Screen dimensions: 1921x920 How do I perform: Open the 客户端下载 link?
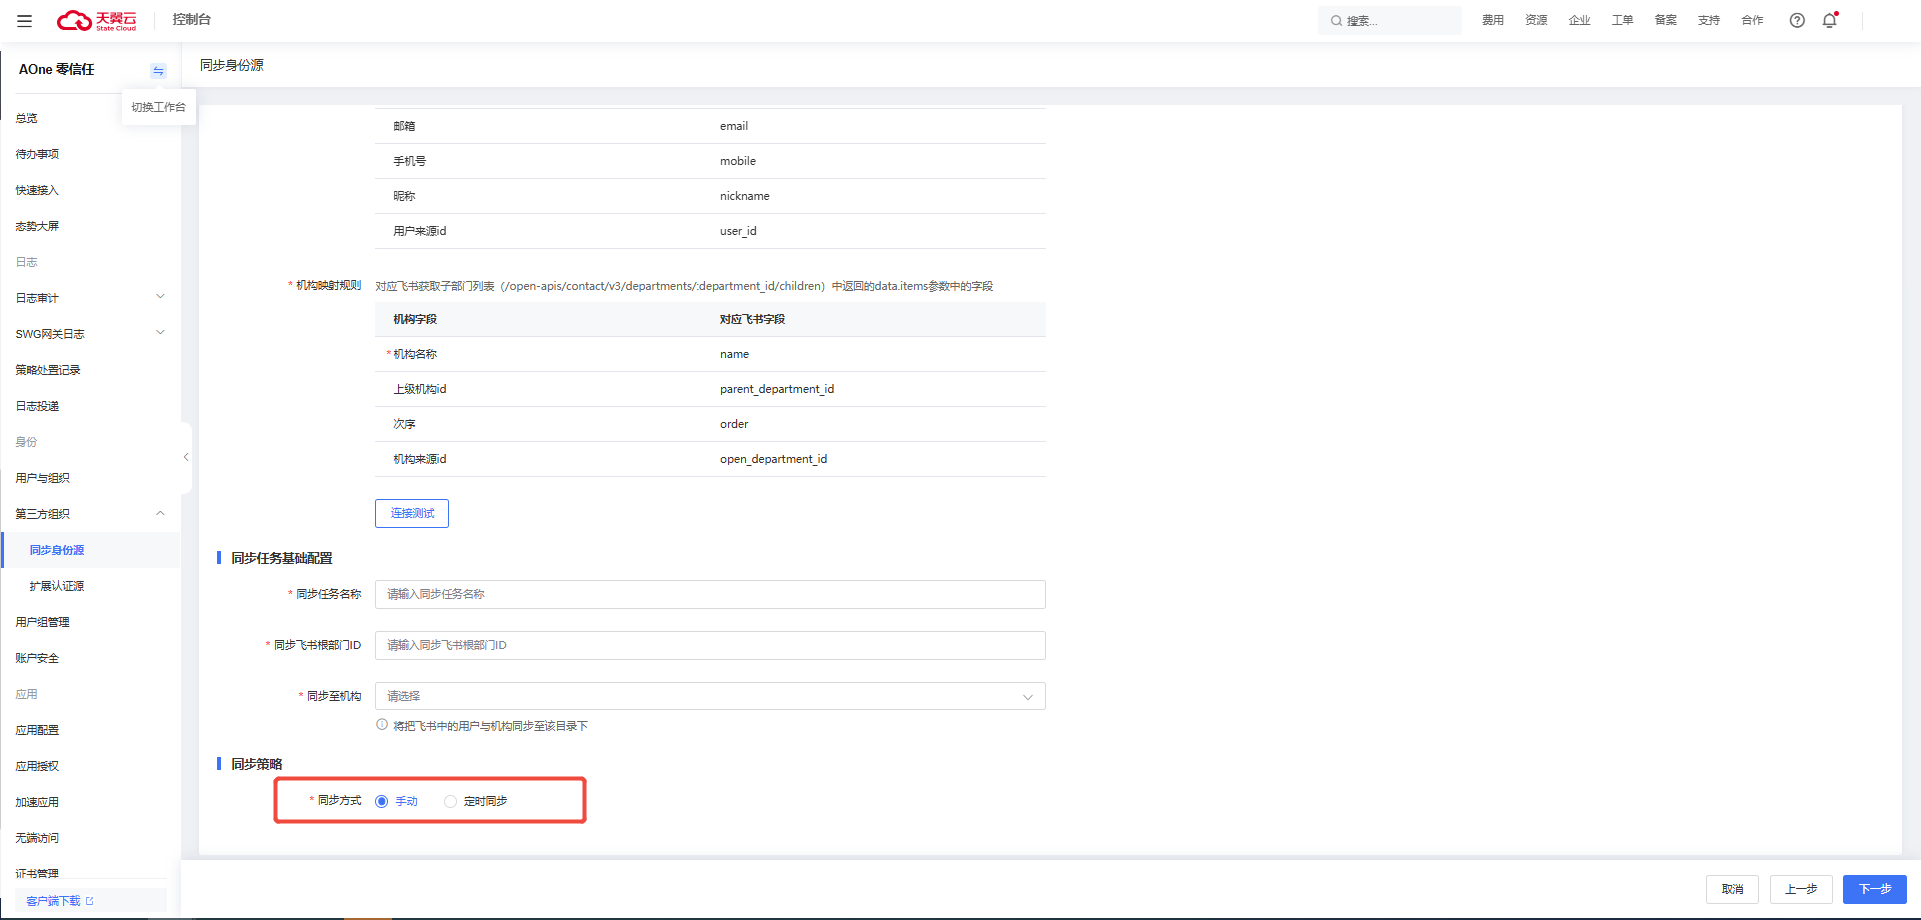coord(60,901)
